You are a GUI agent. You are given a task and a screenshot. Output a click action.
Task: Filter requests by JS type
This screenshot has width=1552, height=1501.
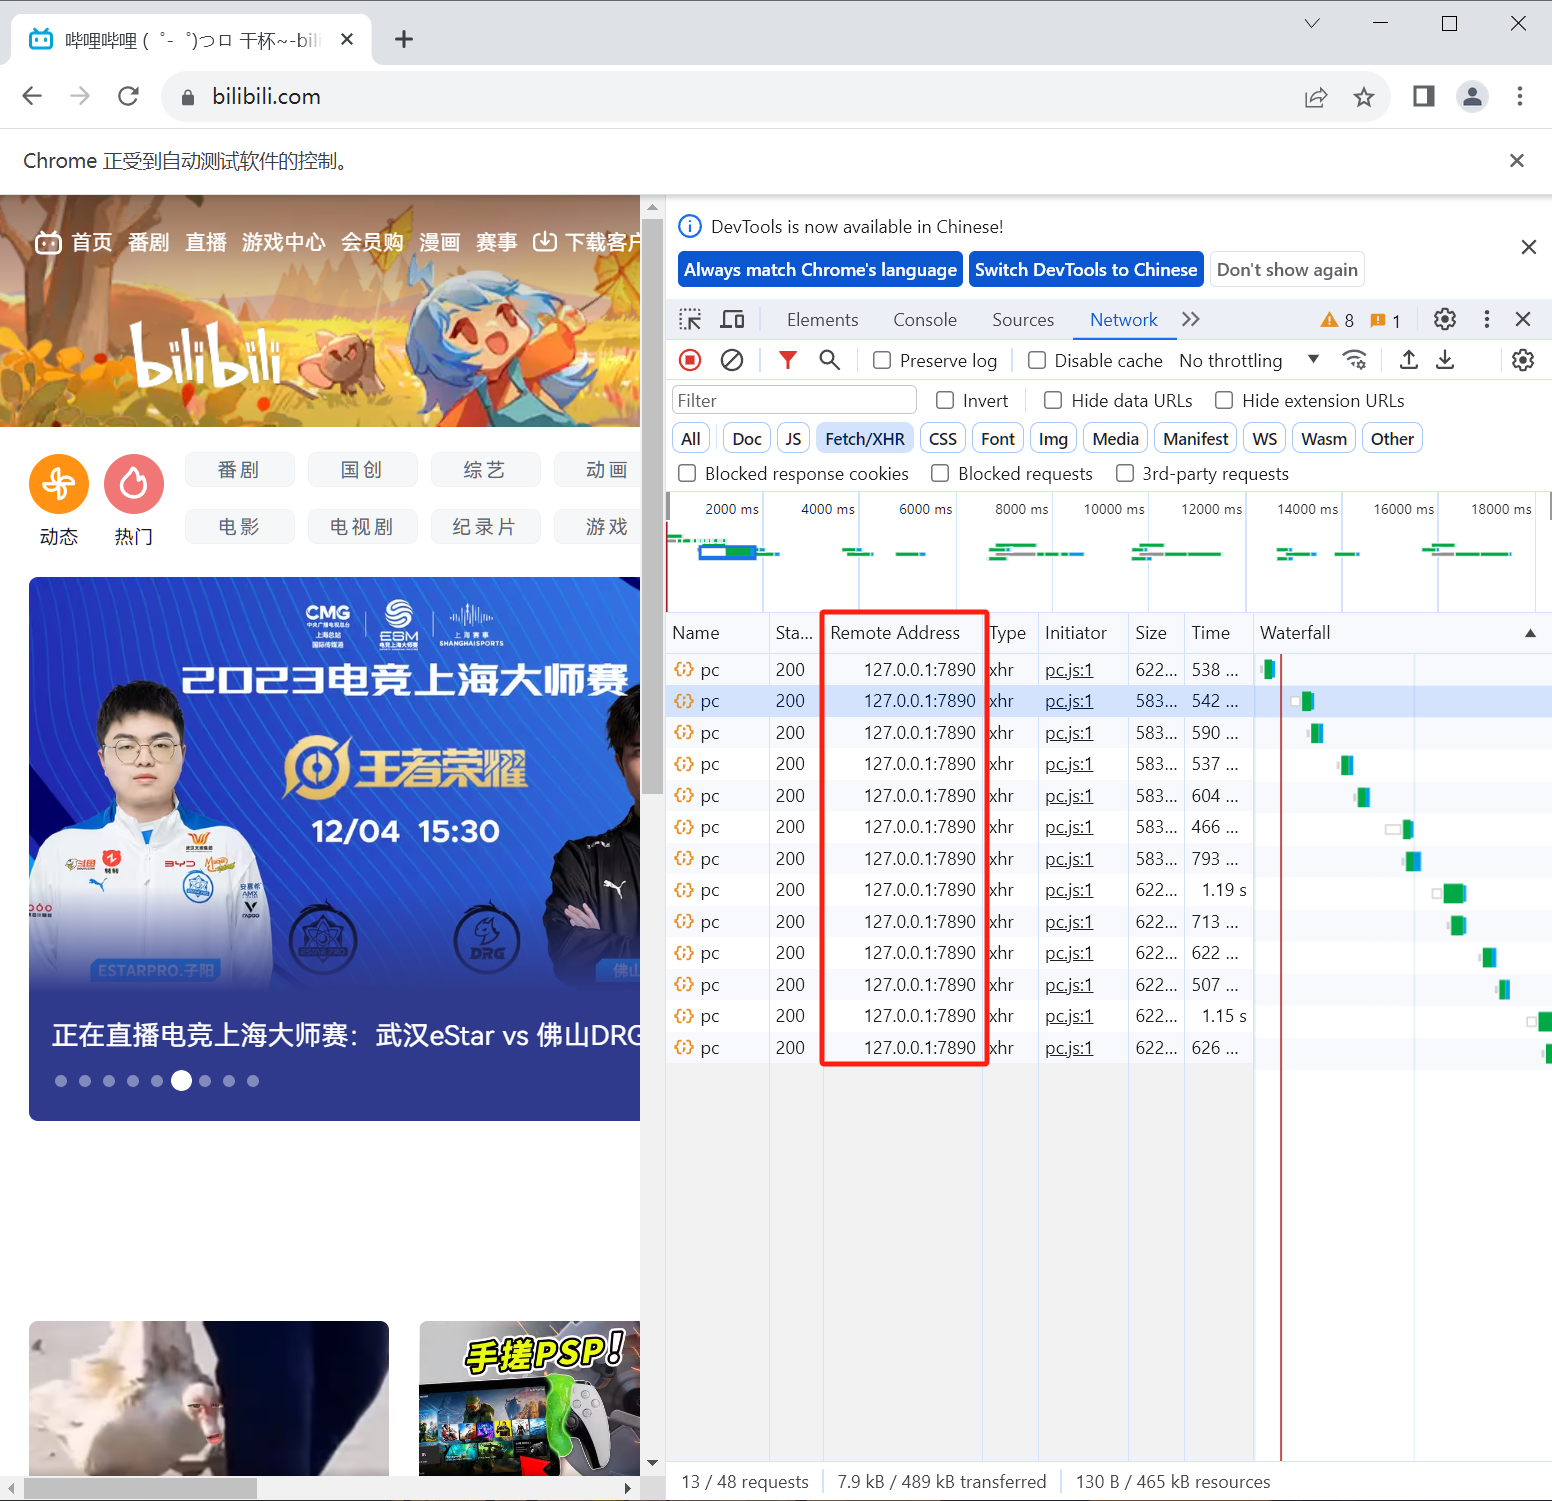pyautogui.click(x=793, y=439)
